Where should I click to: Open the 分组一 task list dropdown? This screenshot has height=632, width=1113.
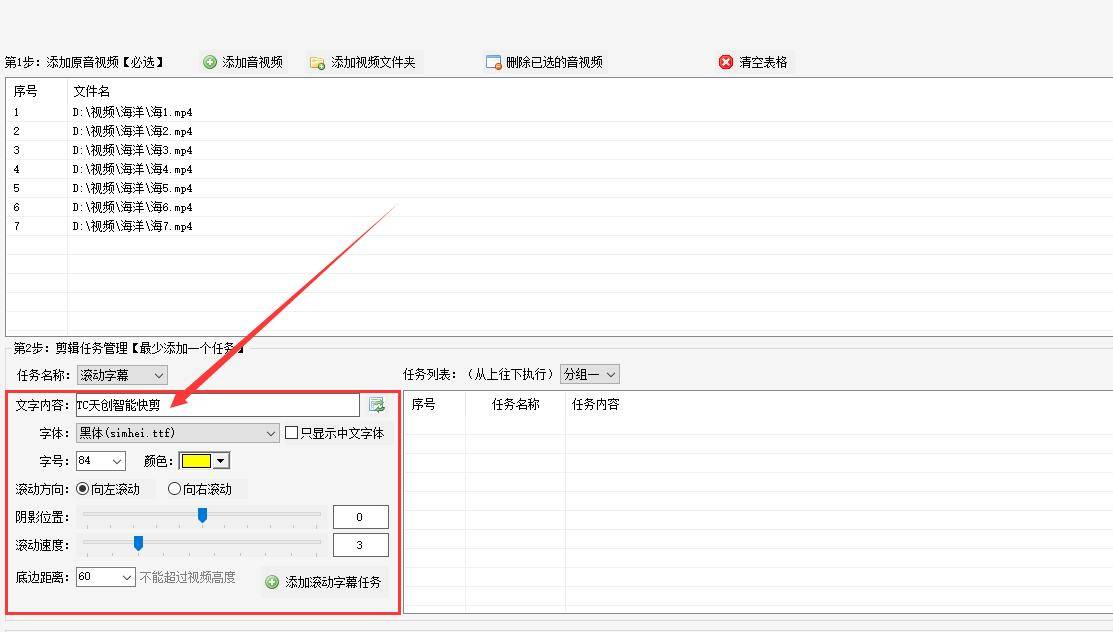[589, 374]
